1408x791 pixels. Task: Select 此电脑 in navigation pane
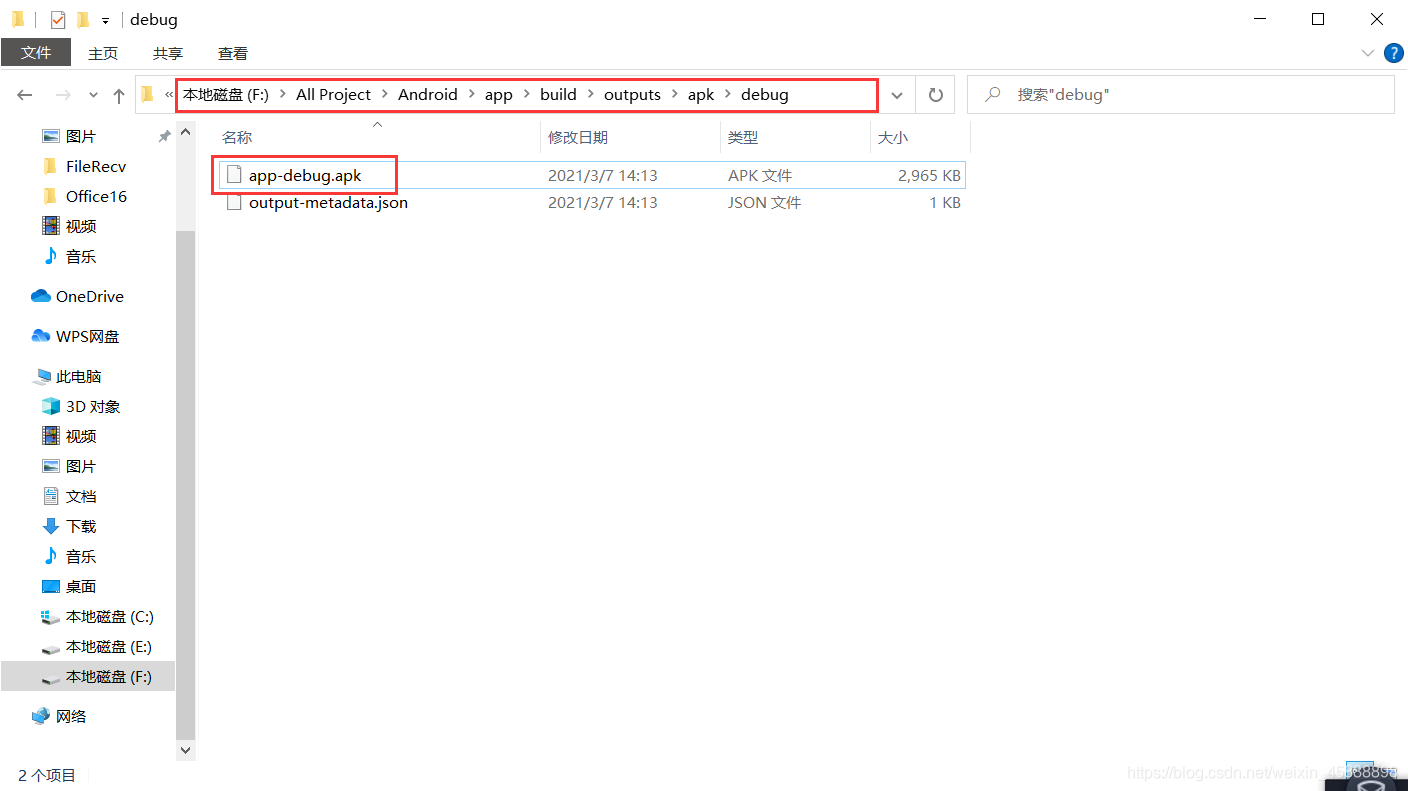pos(79,376)
